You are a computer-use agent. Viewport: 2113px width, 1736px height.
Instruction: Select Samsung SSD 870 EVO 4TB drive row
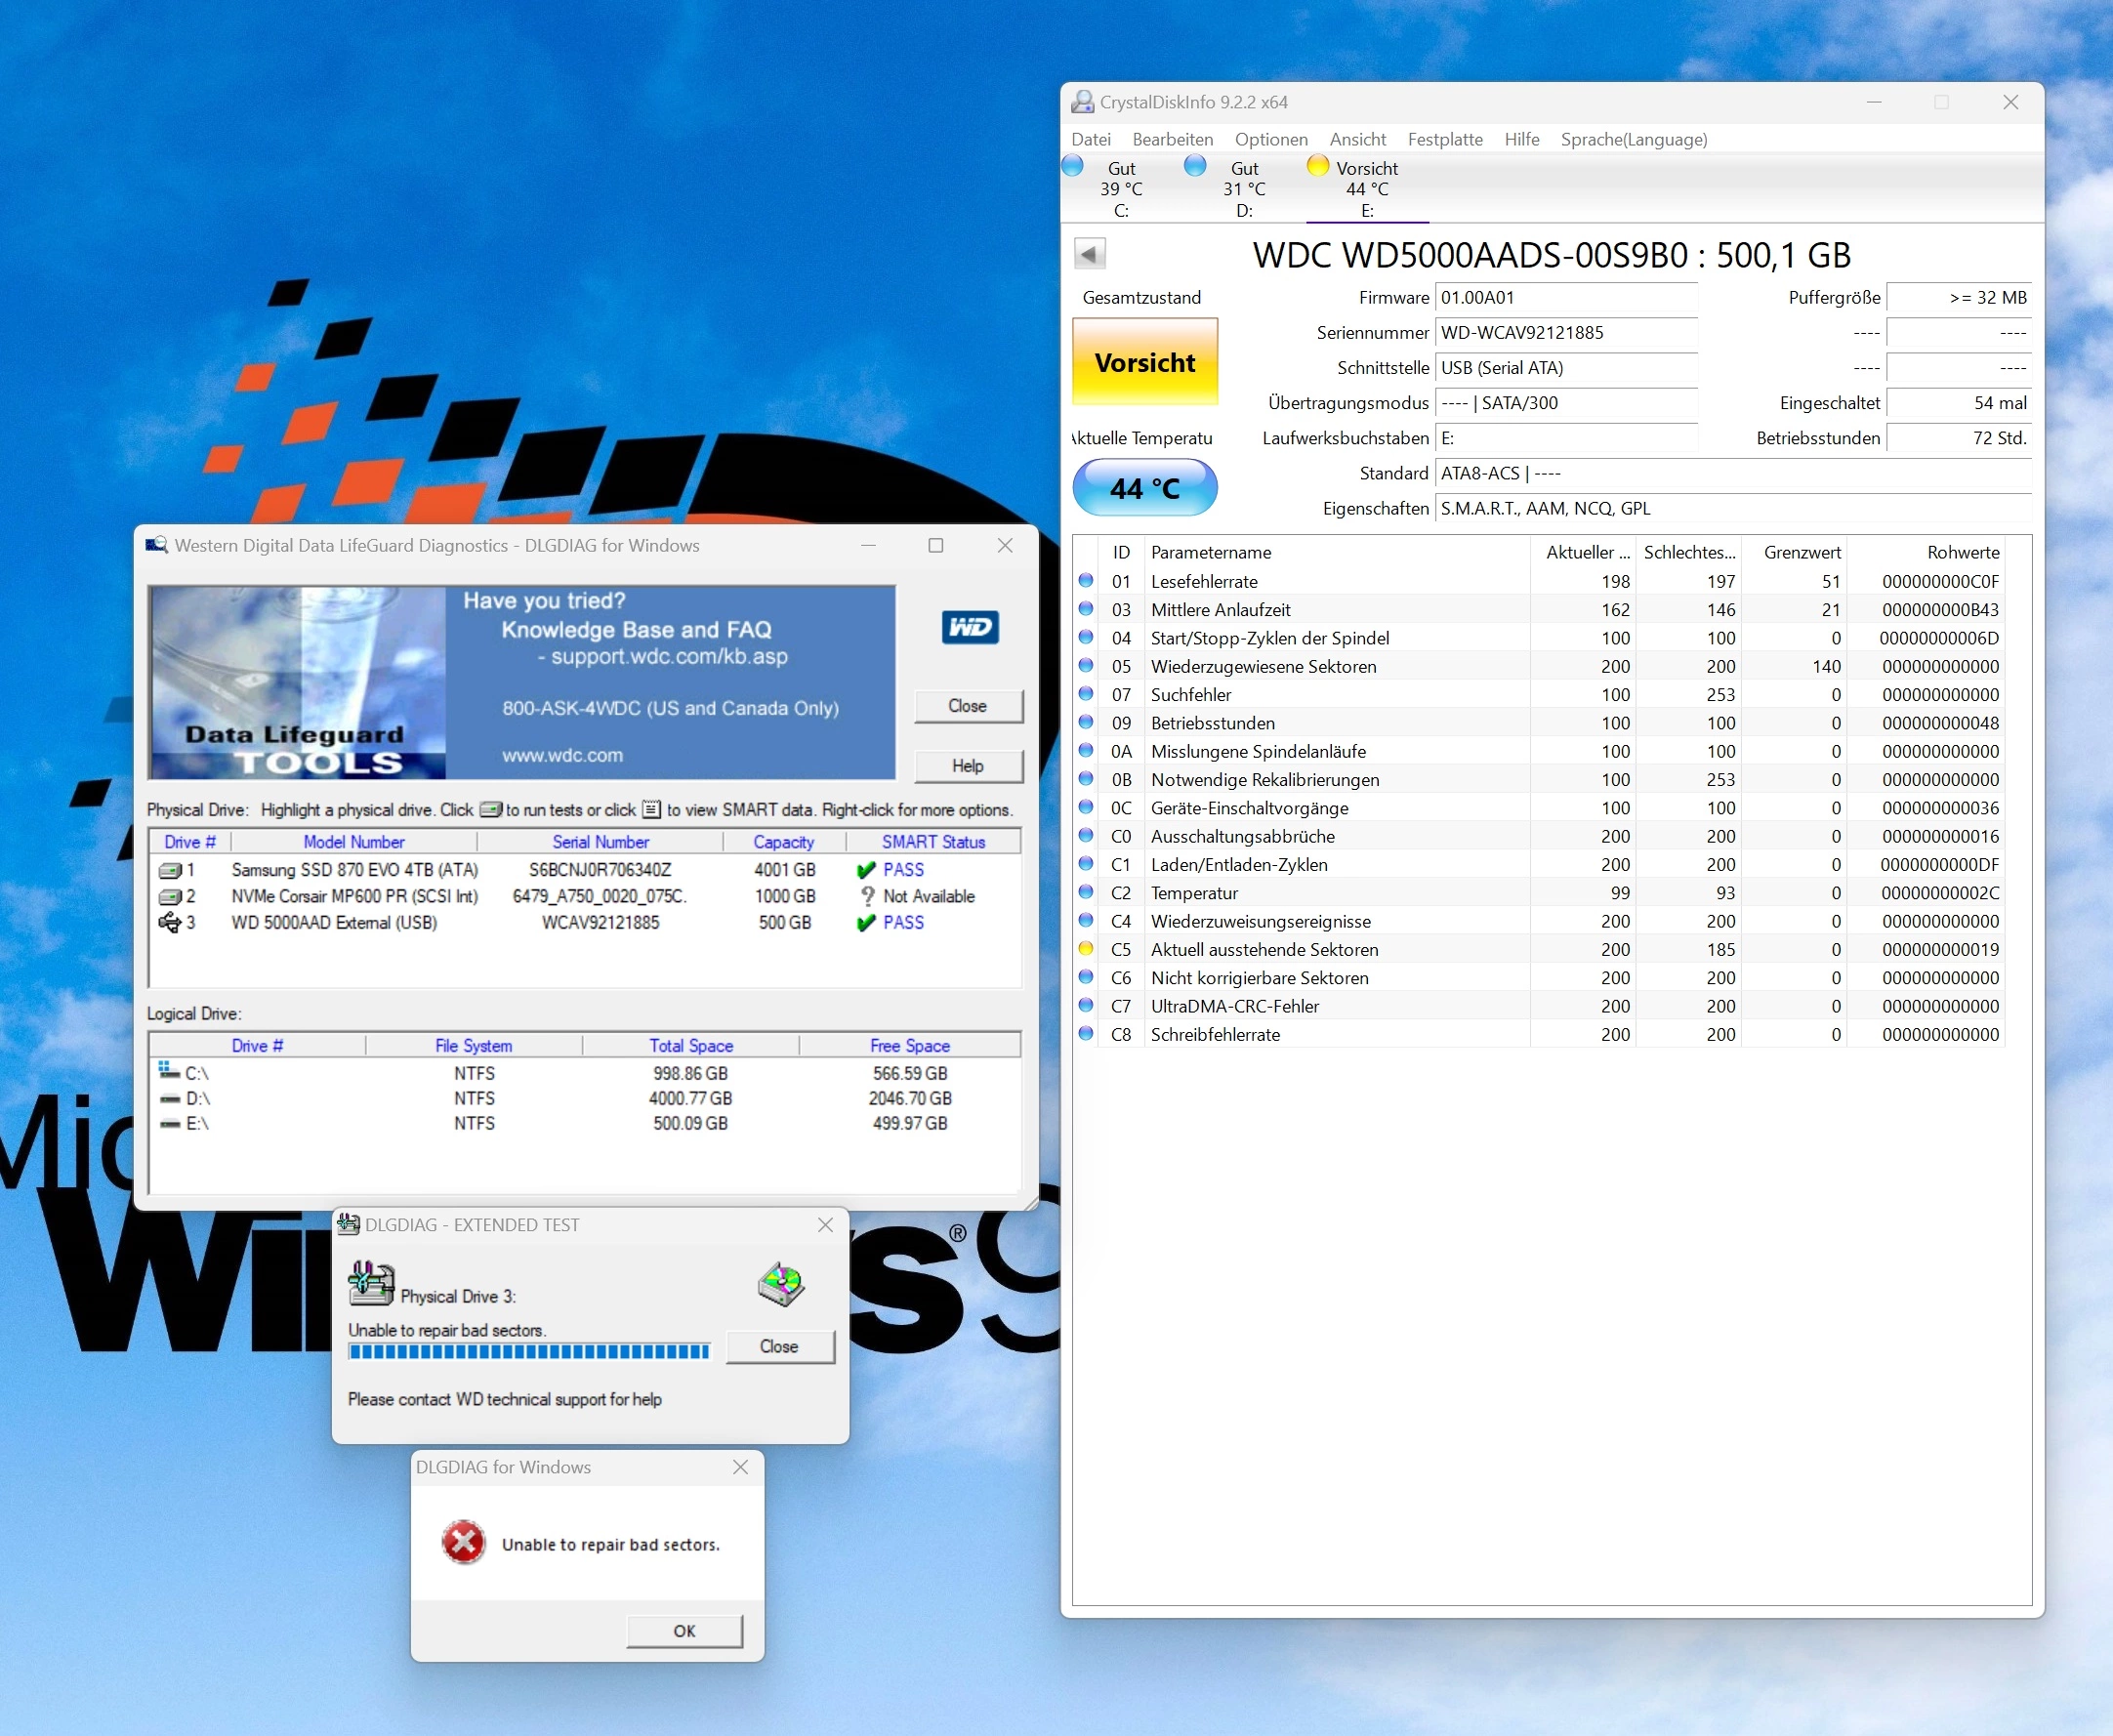tap(585, 870)
